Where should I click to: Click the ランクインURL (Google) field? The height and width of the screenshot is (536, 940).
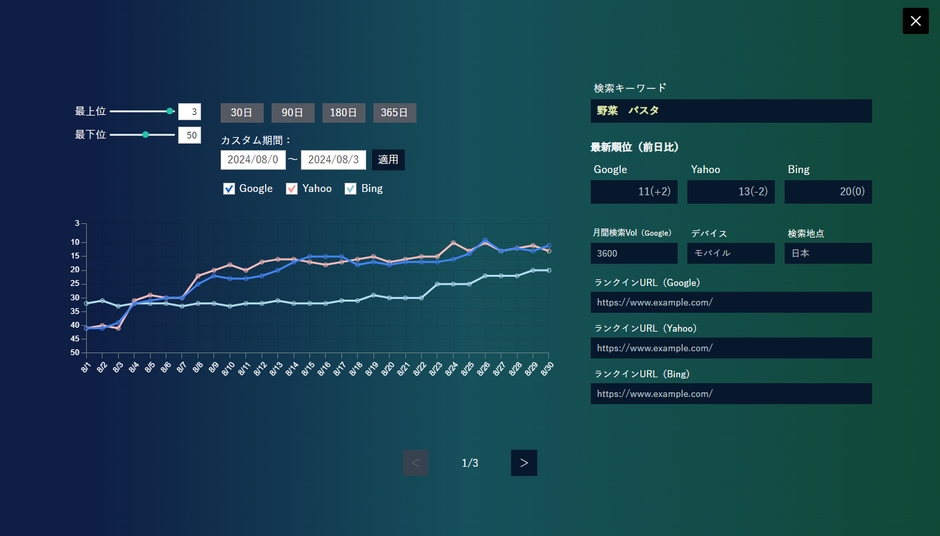click(x=731, y=302)
